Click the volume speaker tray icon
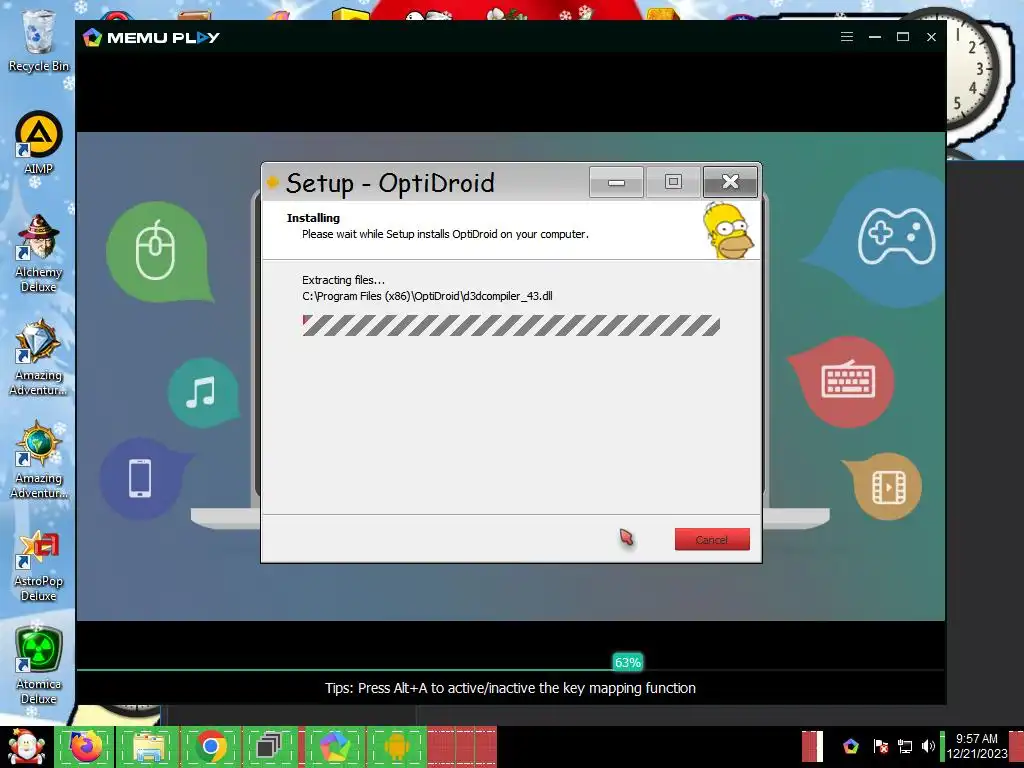This screenshot has height=768, width=1024. [x=928, y=746]
